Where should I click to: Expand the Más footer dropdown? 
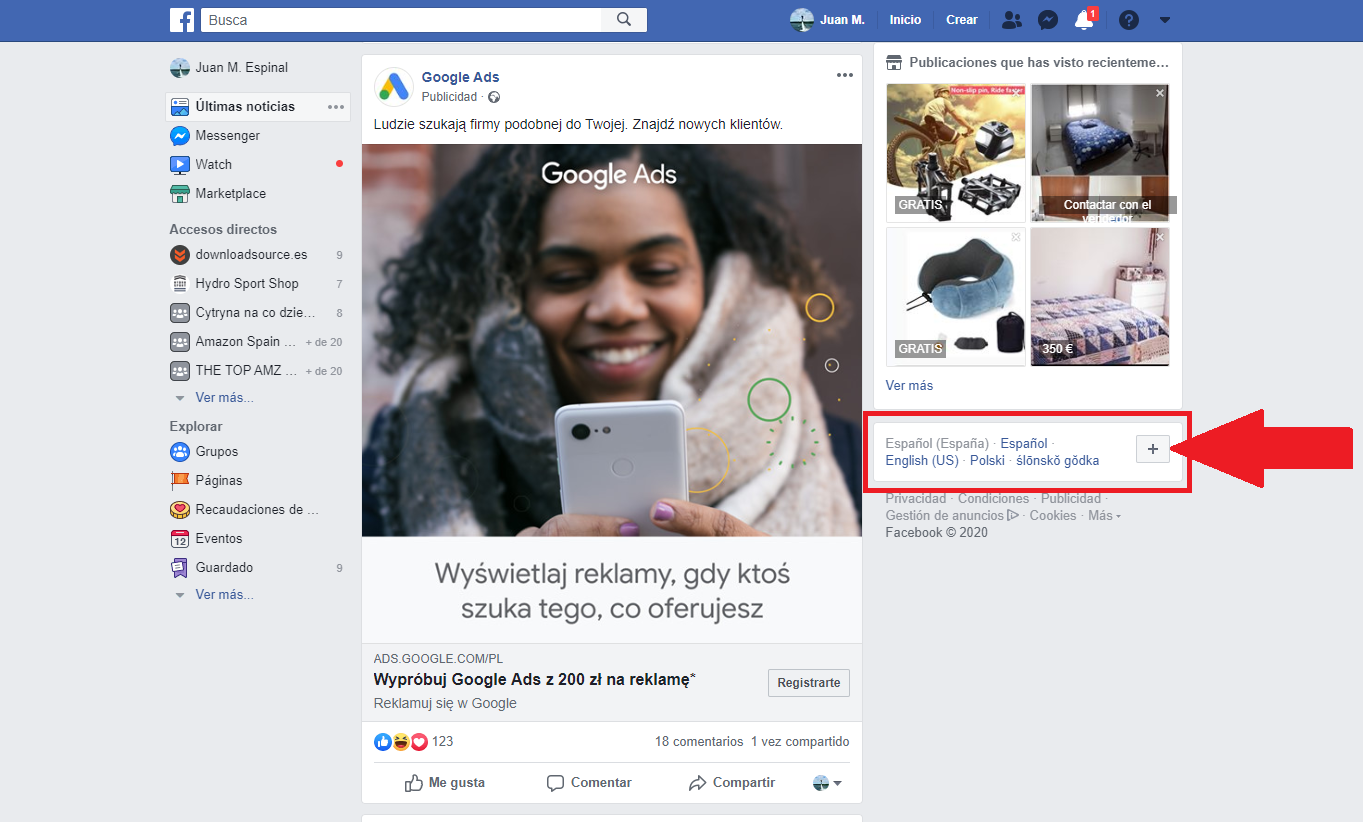pos(1104,516)
